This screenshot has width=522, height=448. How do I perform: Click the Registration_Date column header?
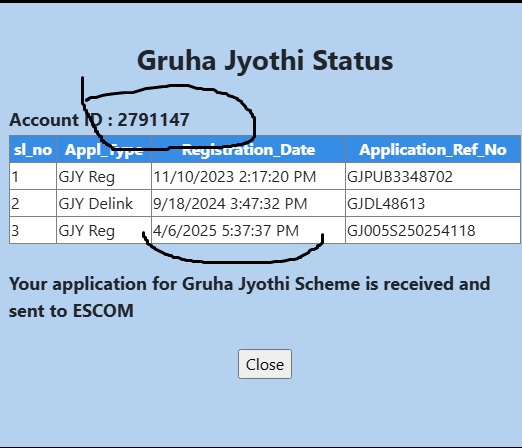pyautogui.click(x=248, y=150)
